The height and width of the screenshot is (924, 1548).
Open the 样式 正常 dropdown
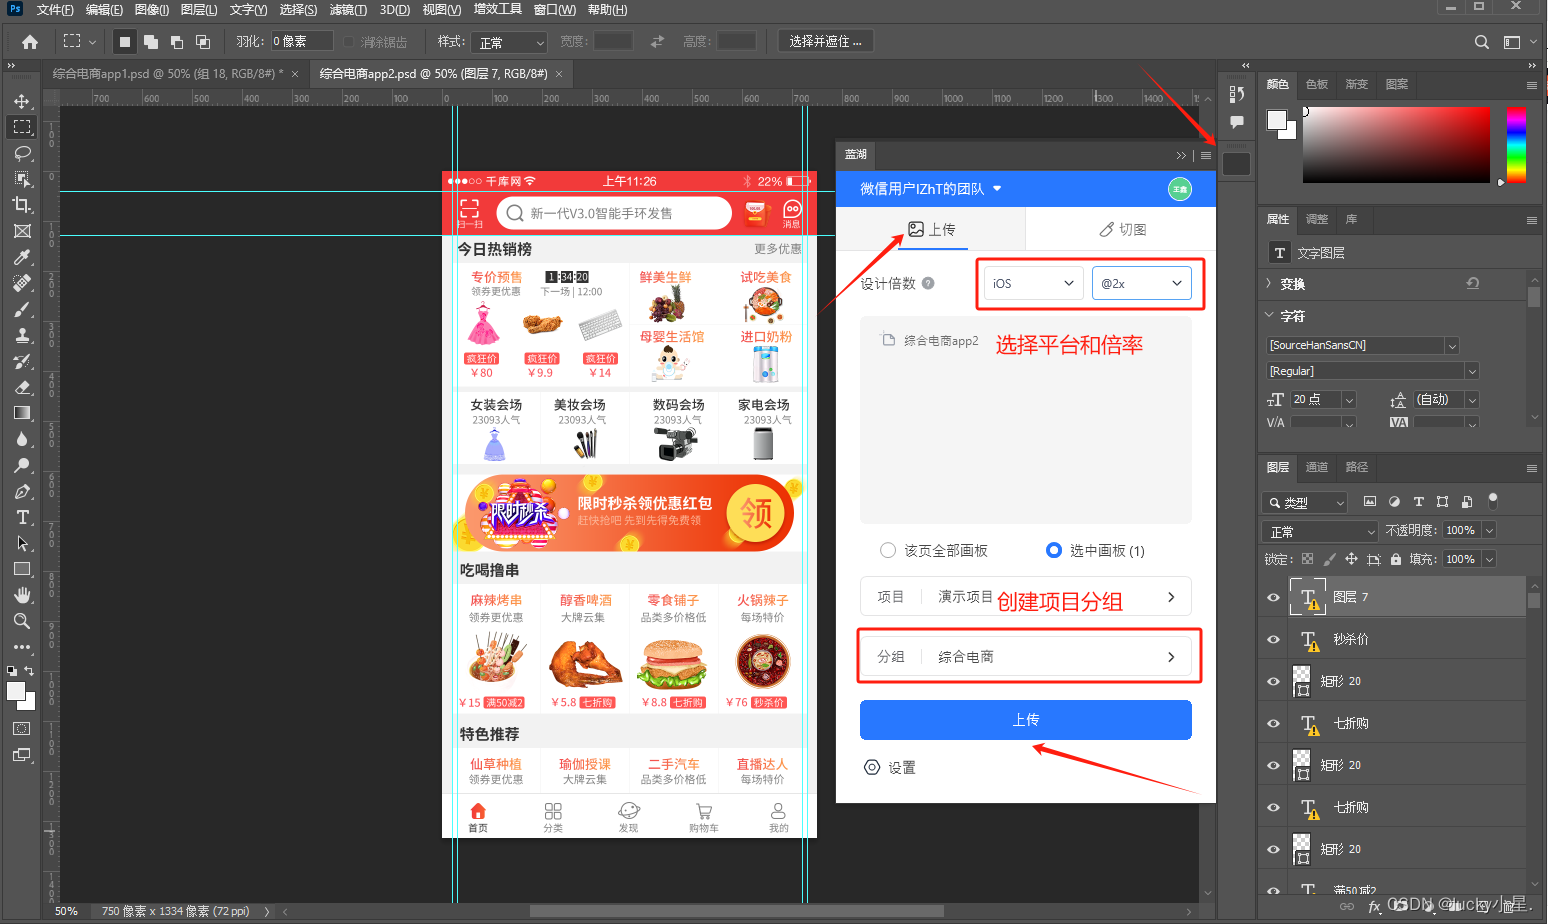[x=510, y=42]
